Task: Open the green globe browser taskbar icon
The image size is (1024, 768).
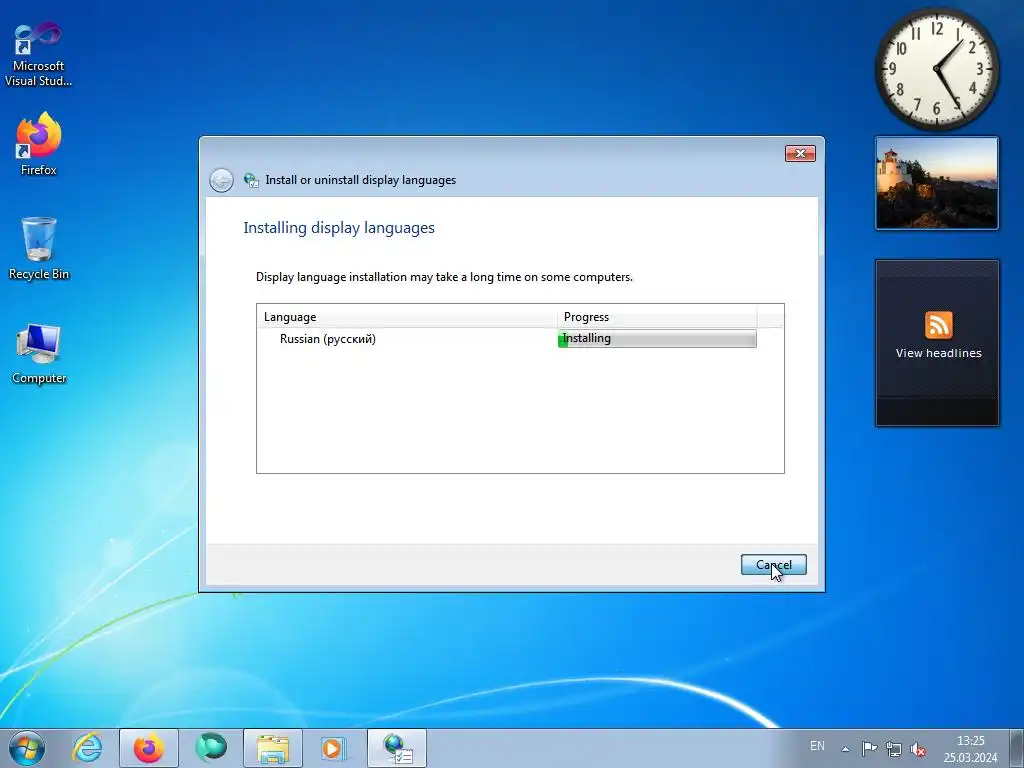Action: pos(210,748)
